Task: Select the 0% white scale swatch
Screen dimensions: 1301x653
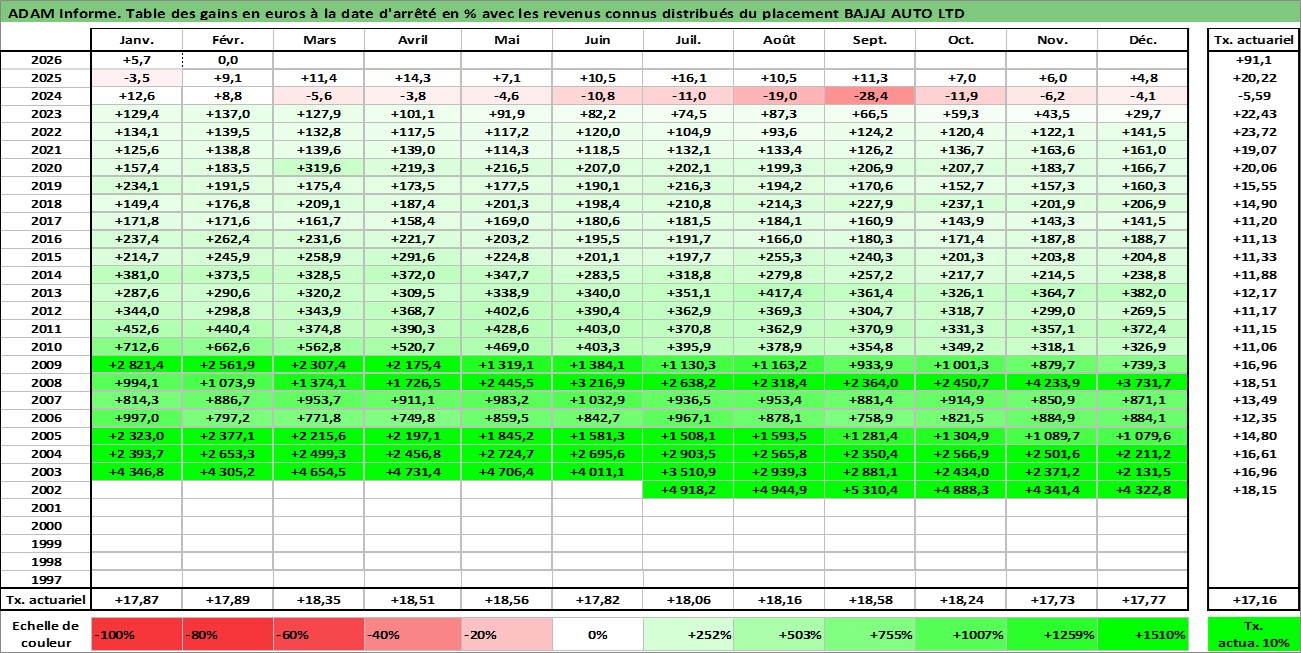Action: (598, 634)
